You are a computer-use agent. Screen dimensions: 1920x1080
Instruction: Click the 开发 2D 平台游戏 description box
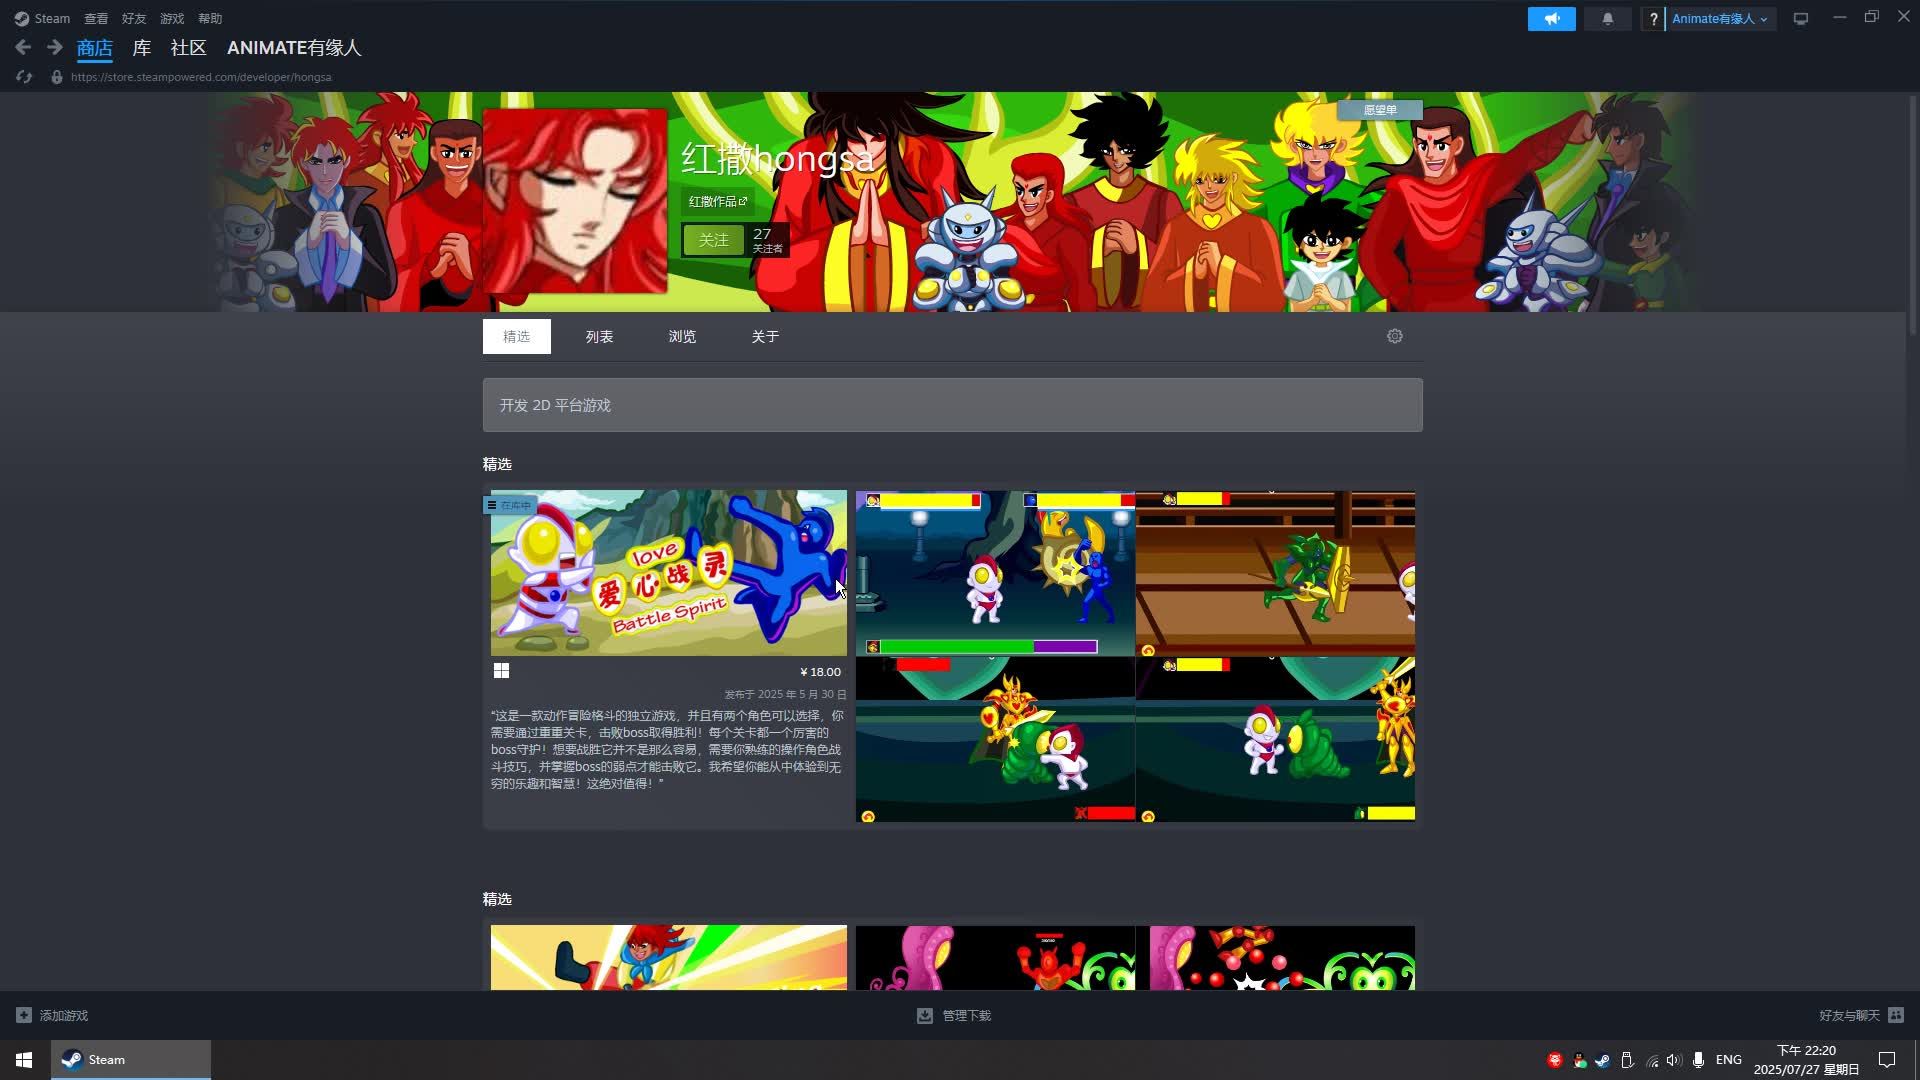pos(953,405)
